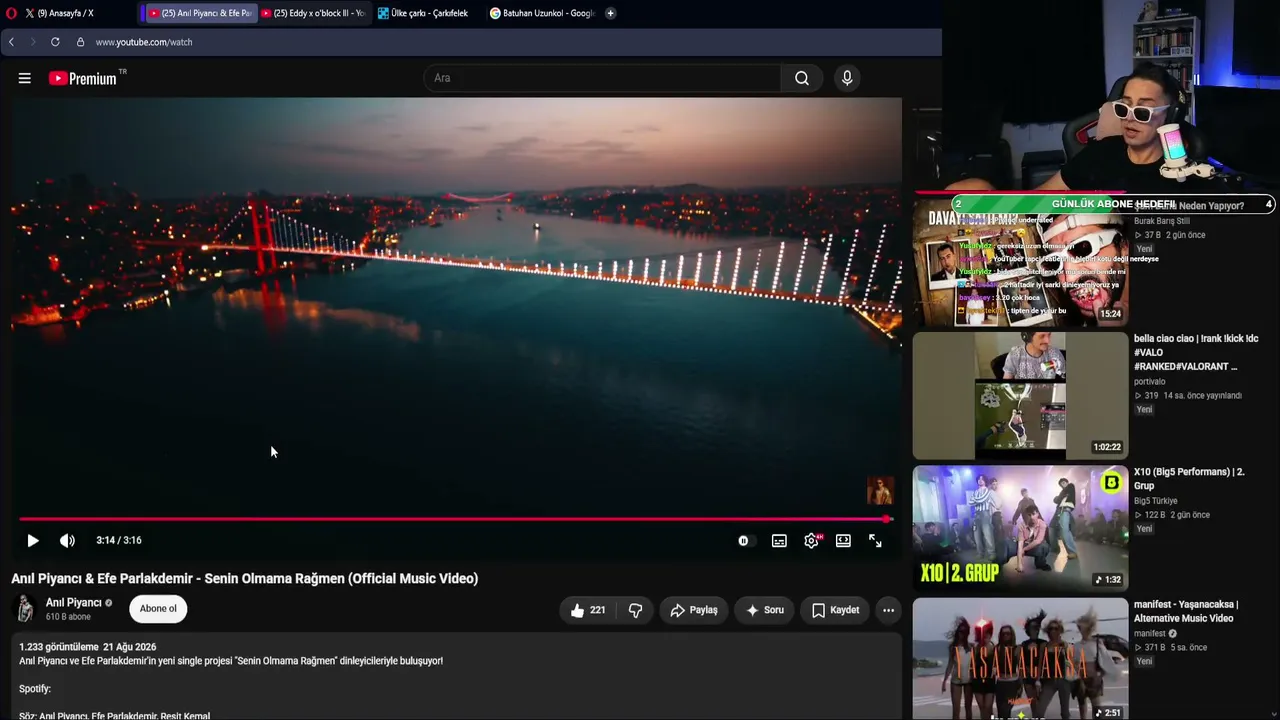This screenshot has width=1280, height=720.
Task: Open the 15:24 recommended video thumbnail
Action: pos(1020,264)
